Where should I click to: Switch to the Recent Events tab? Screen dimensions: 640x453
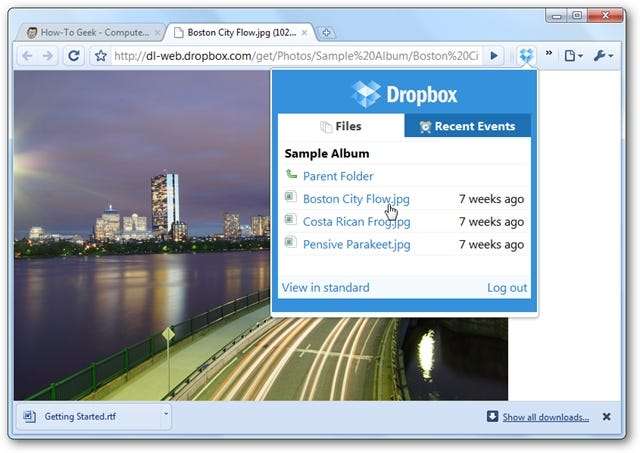coord(468,127)
